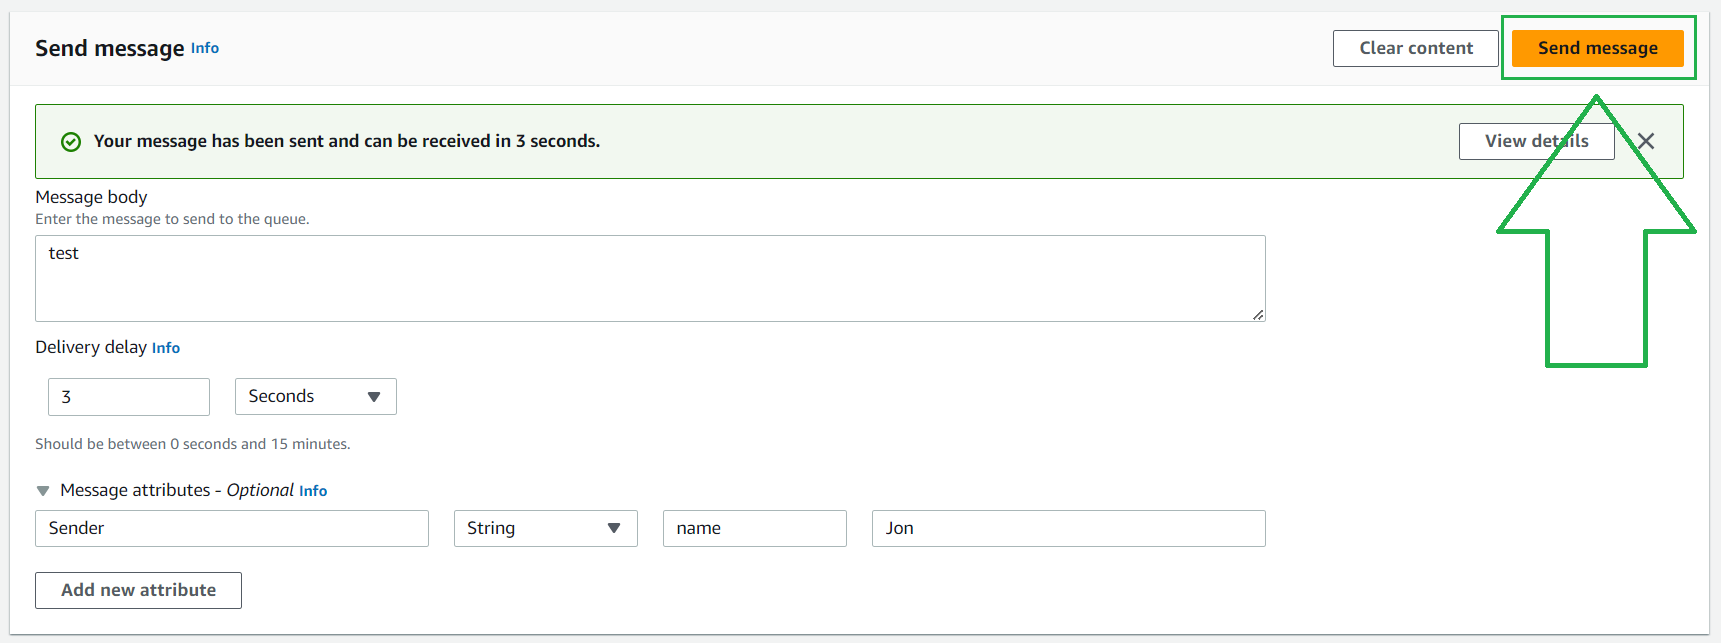
Task: Click the Message attributes disclosure triangle
Action: 42,490
